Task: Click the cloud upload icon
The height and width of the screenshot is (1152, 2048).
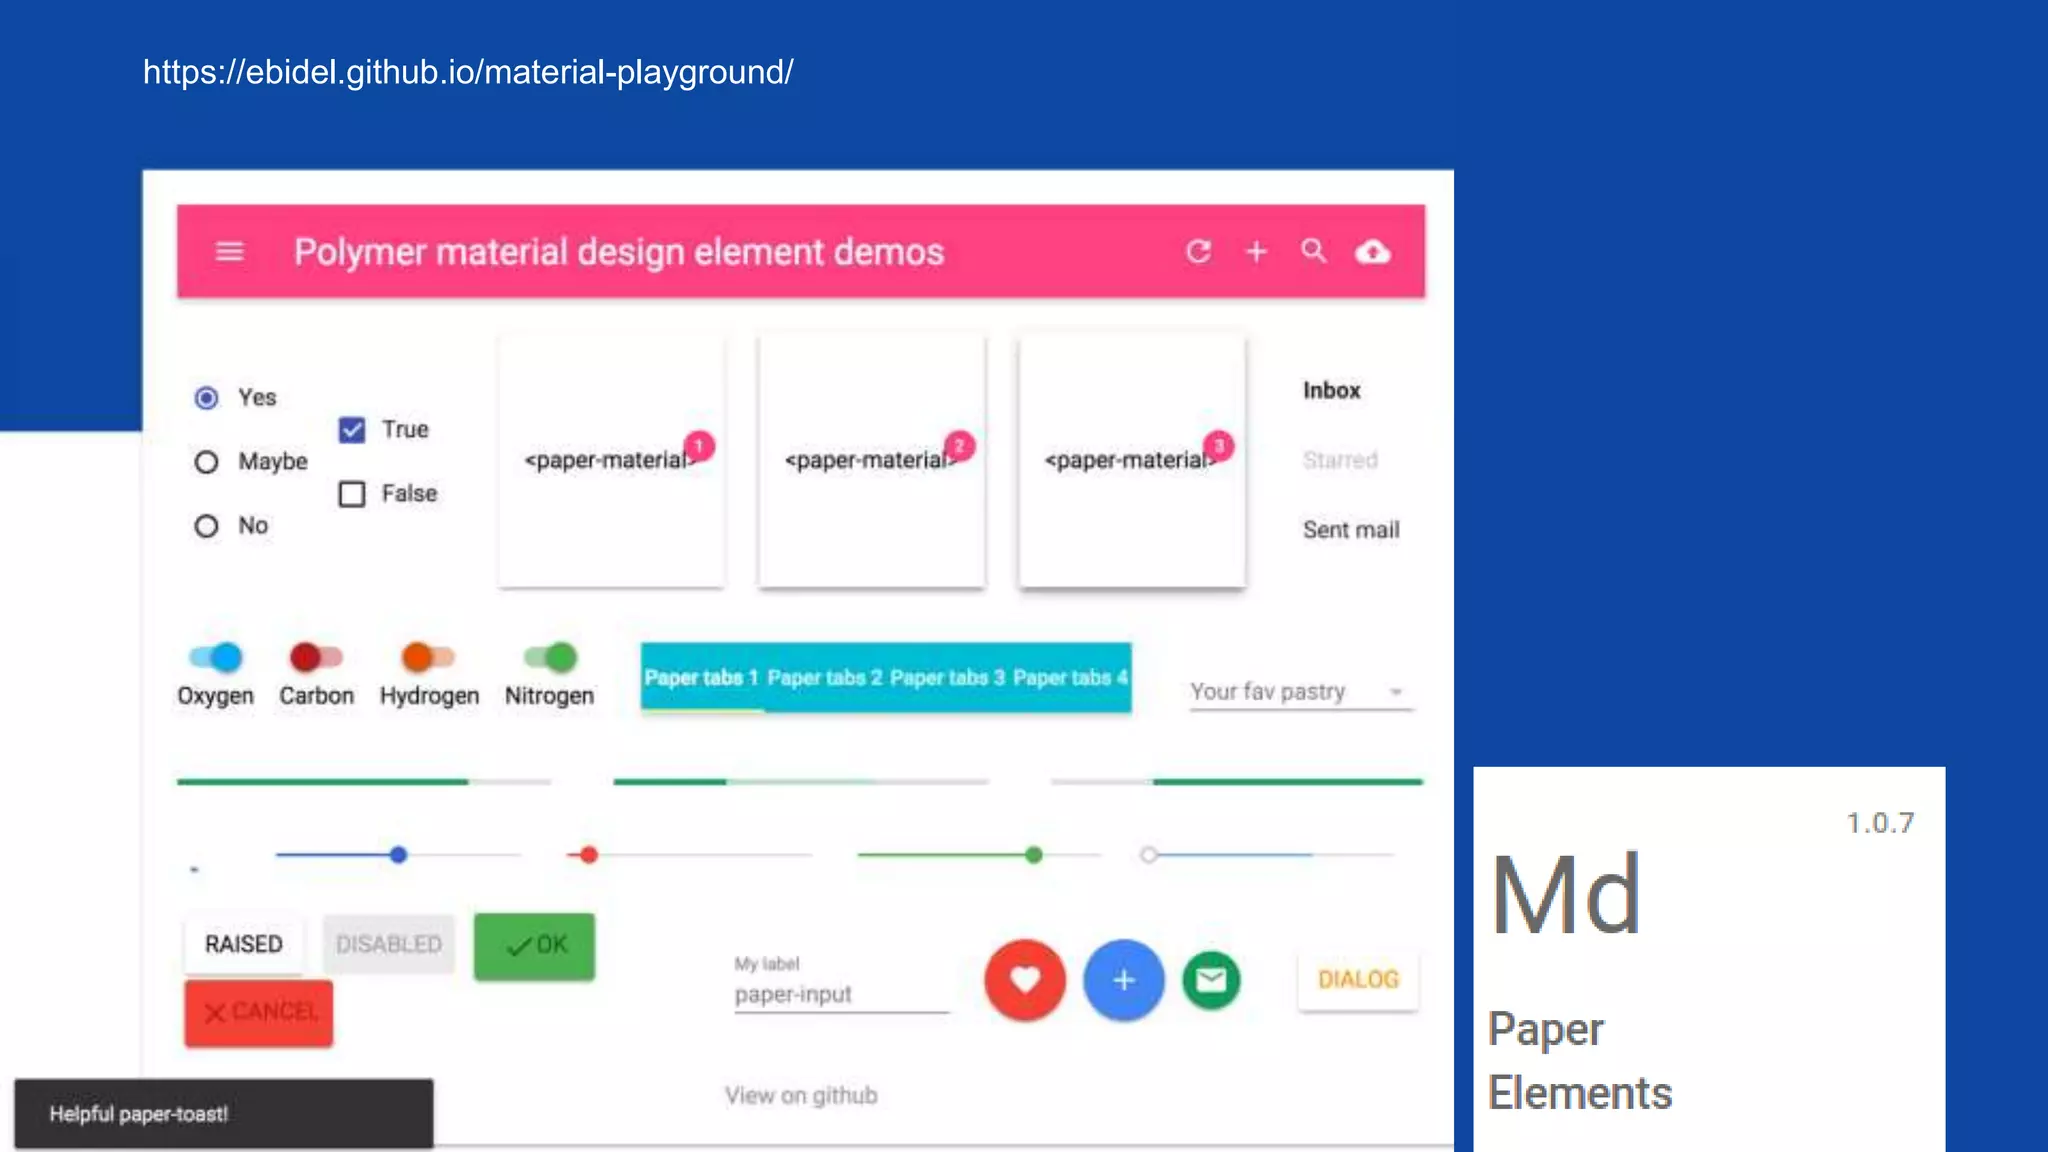Action: pyautogui.click(x=1372, y=252)
